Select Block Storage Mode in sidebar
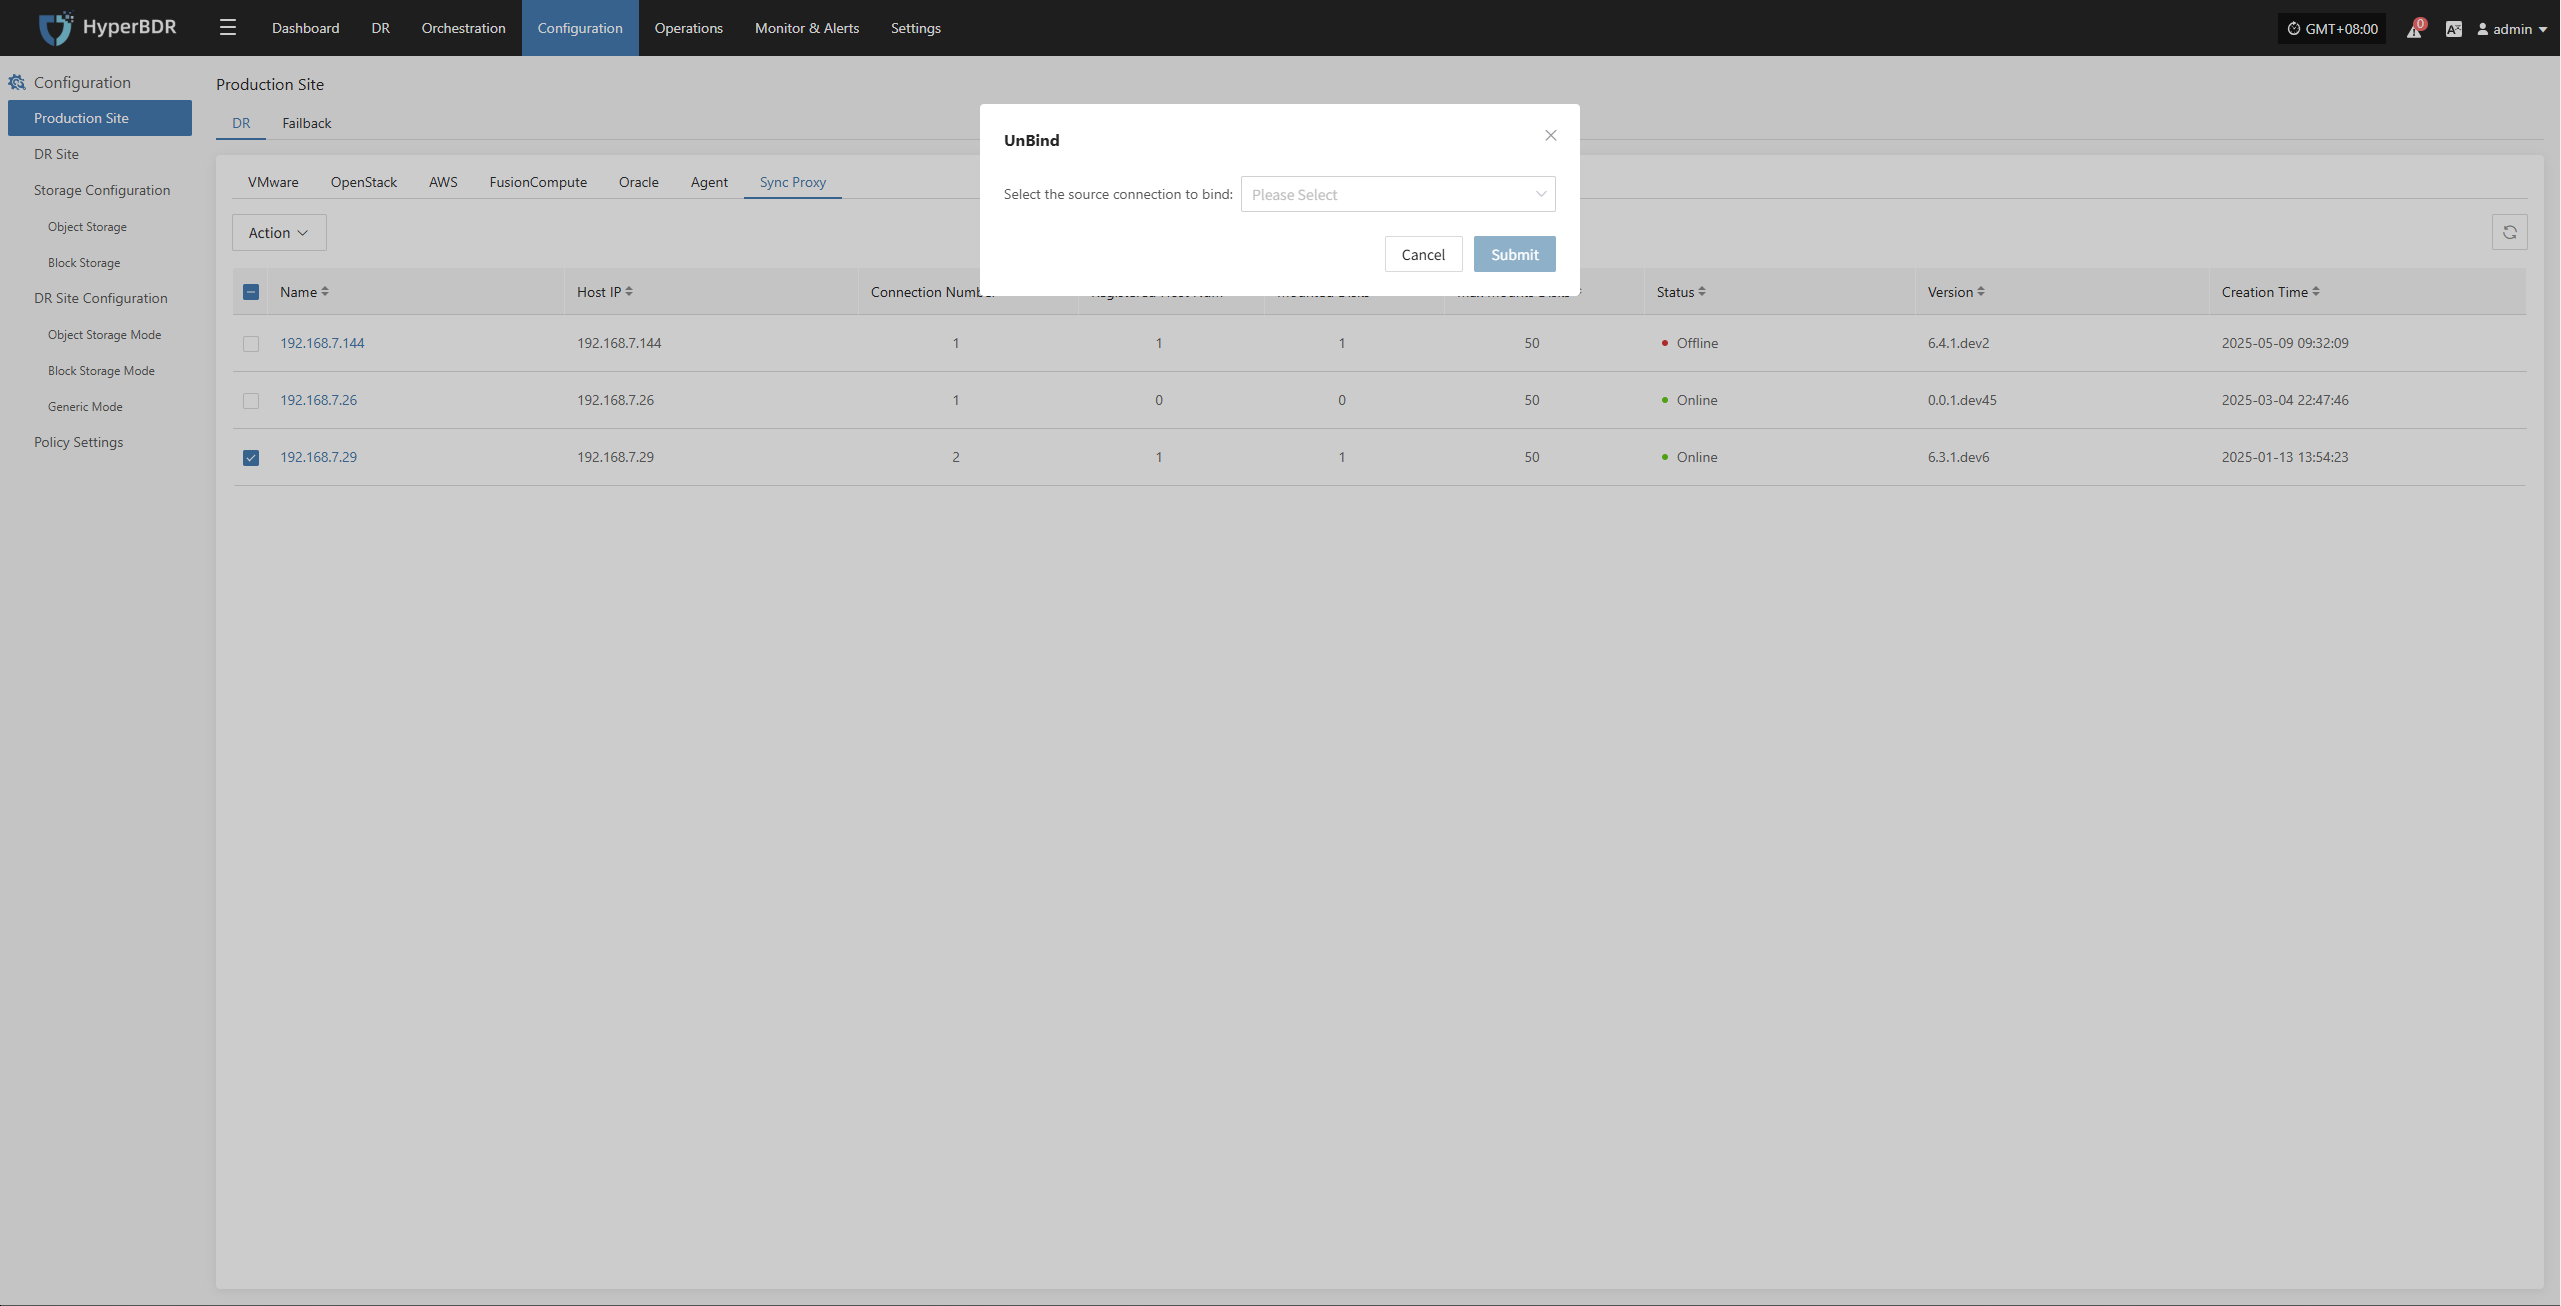The width and height of the screenshot is (2561, 1306). coord(100,371)
